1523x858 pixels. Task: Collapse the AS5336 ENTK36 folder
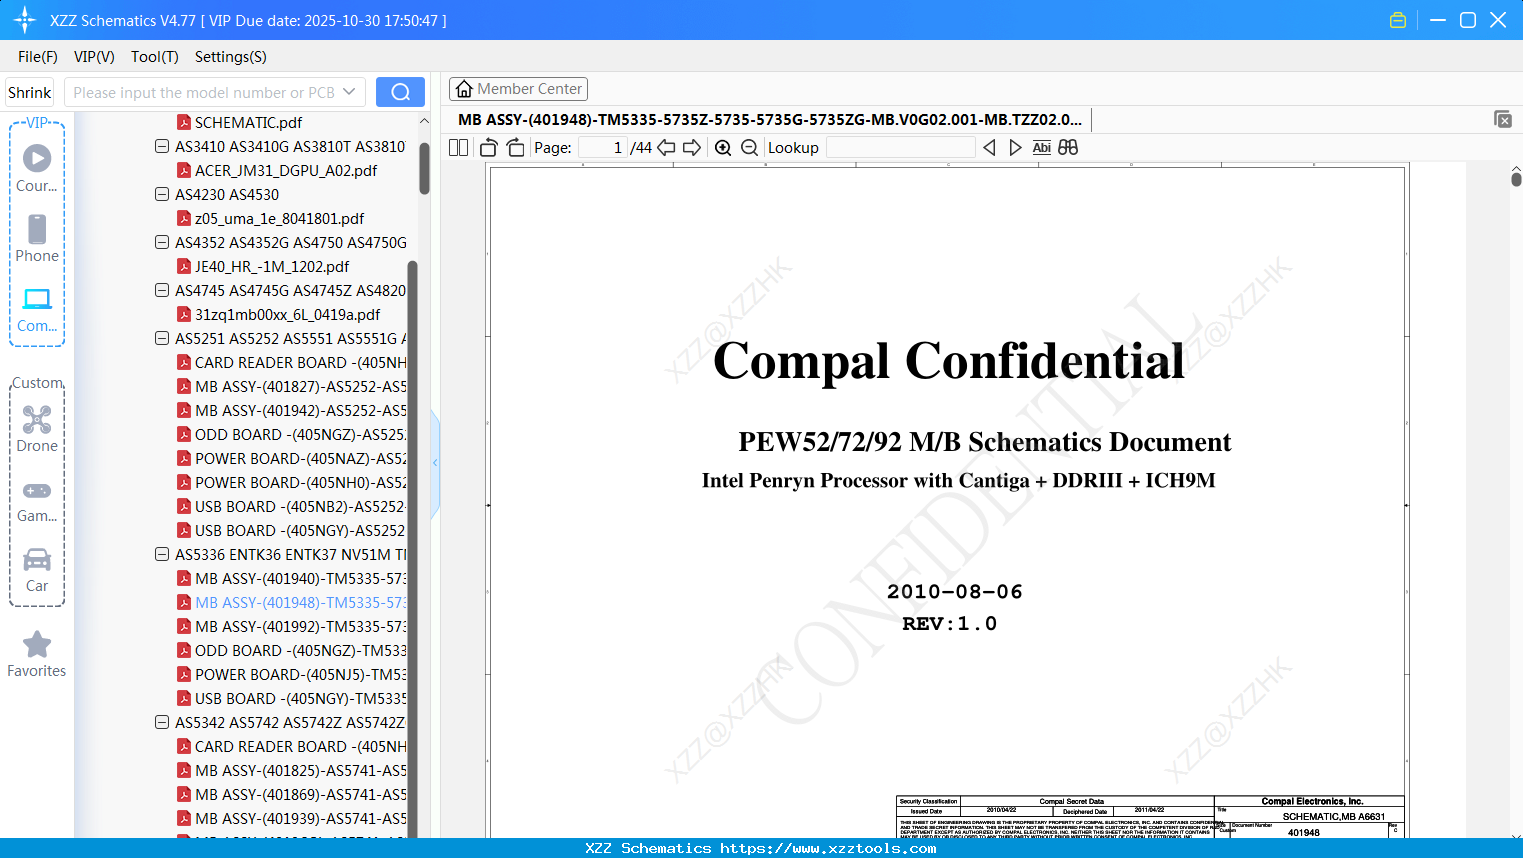point(162,554)
